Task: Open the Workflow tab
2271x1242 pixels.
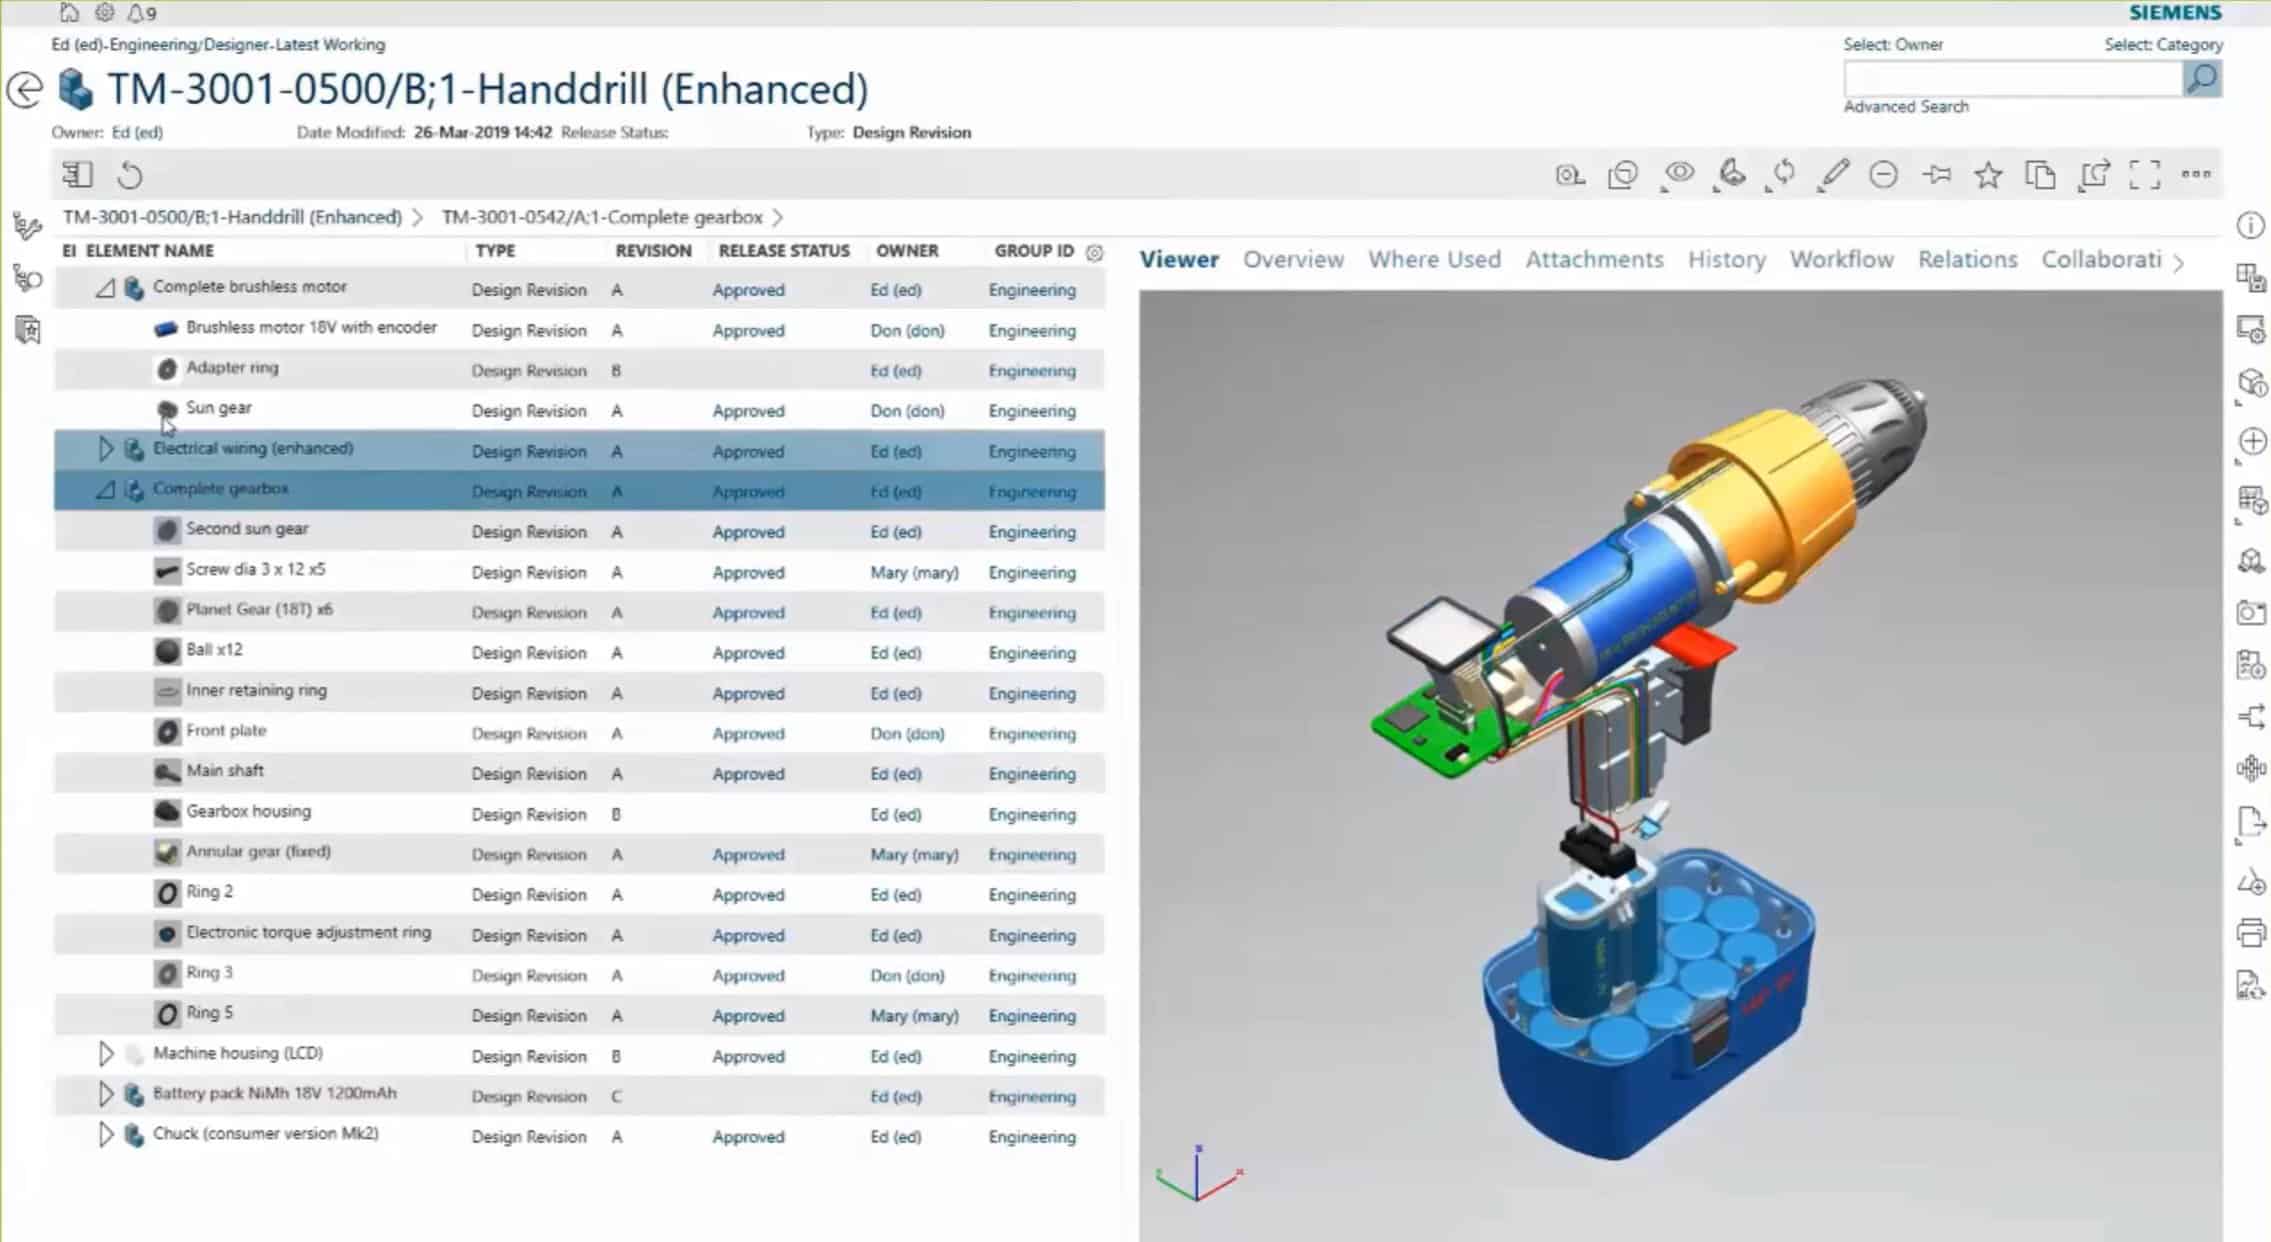Action: [x=1841, y=259]
